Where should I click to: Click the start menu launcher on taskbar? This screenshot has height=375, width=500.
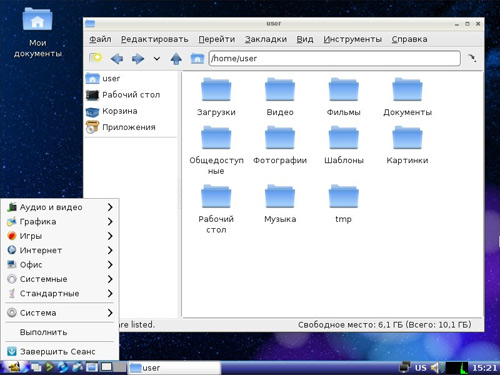[x=15, y=368]
